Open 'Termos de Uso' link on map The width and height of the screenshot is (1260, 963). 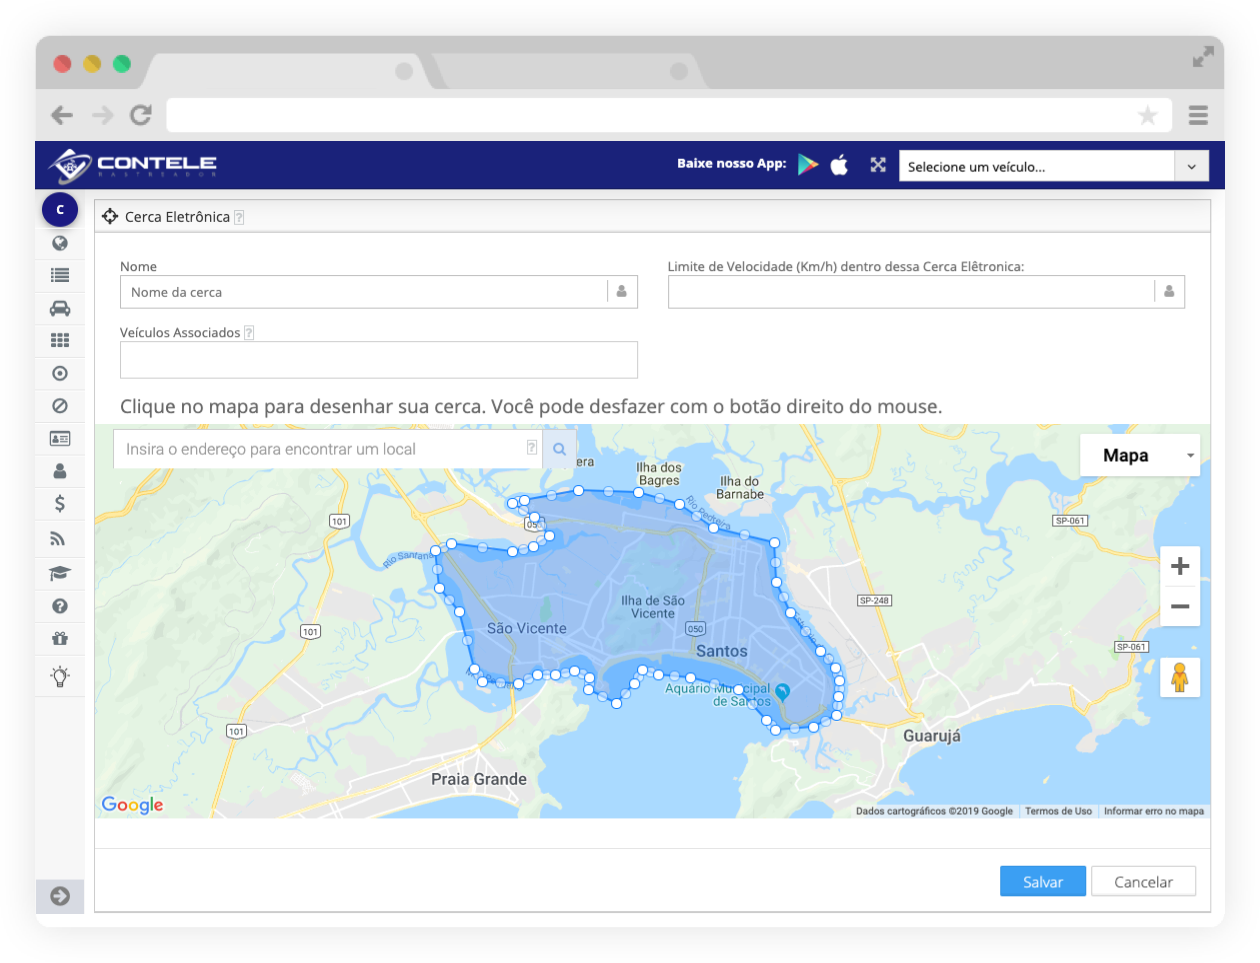pos(1058,811)
